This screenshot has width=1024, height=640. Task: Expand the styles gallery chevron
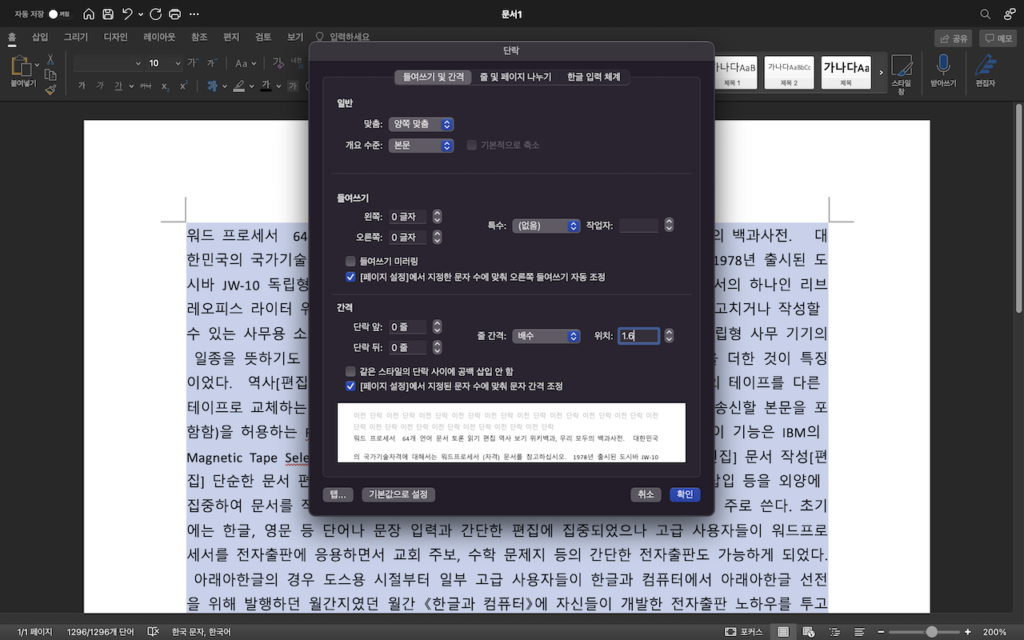[881, 72]
